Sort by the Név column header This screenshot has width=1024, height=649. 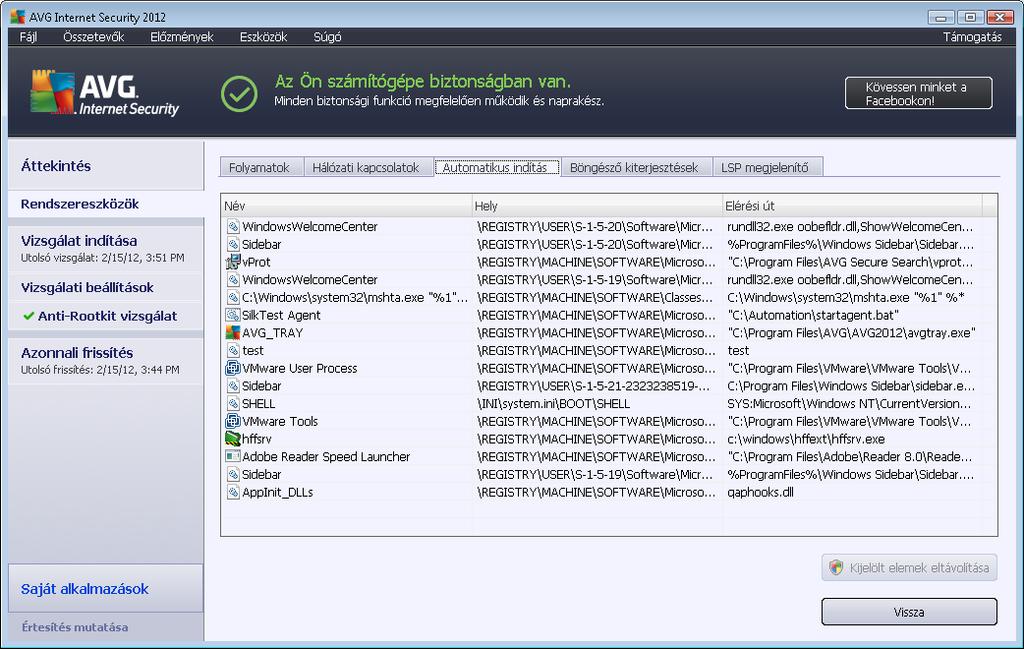point(346,206)
